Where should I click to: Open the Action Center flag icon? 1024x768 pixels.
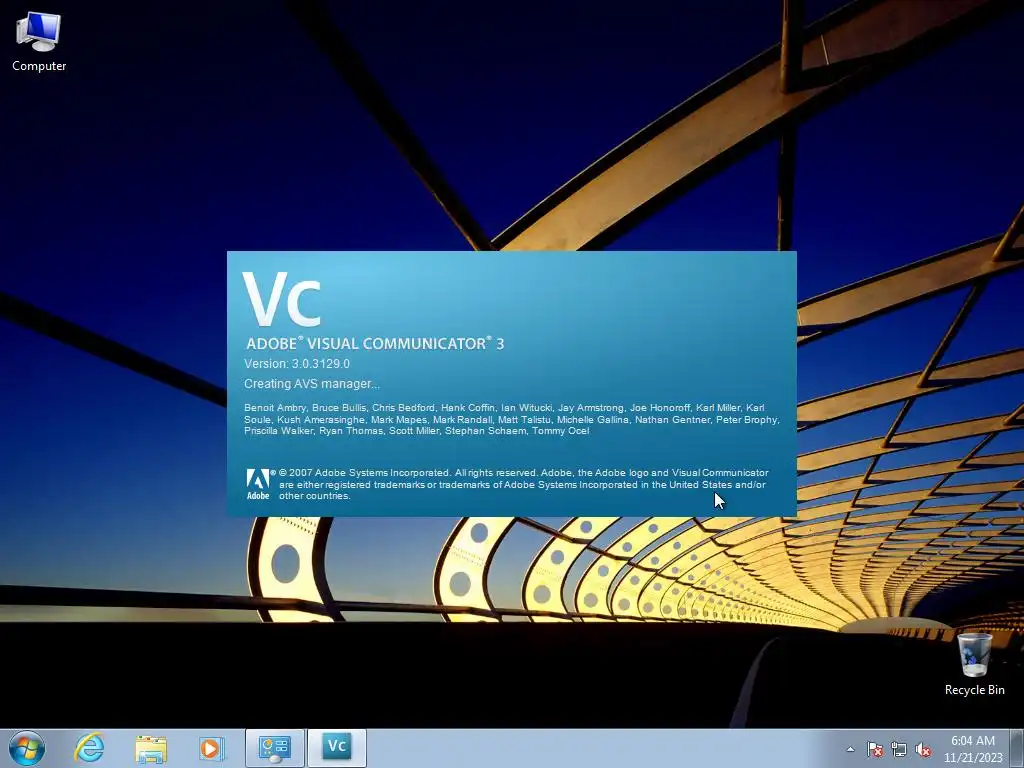[875, 749]
